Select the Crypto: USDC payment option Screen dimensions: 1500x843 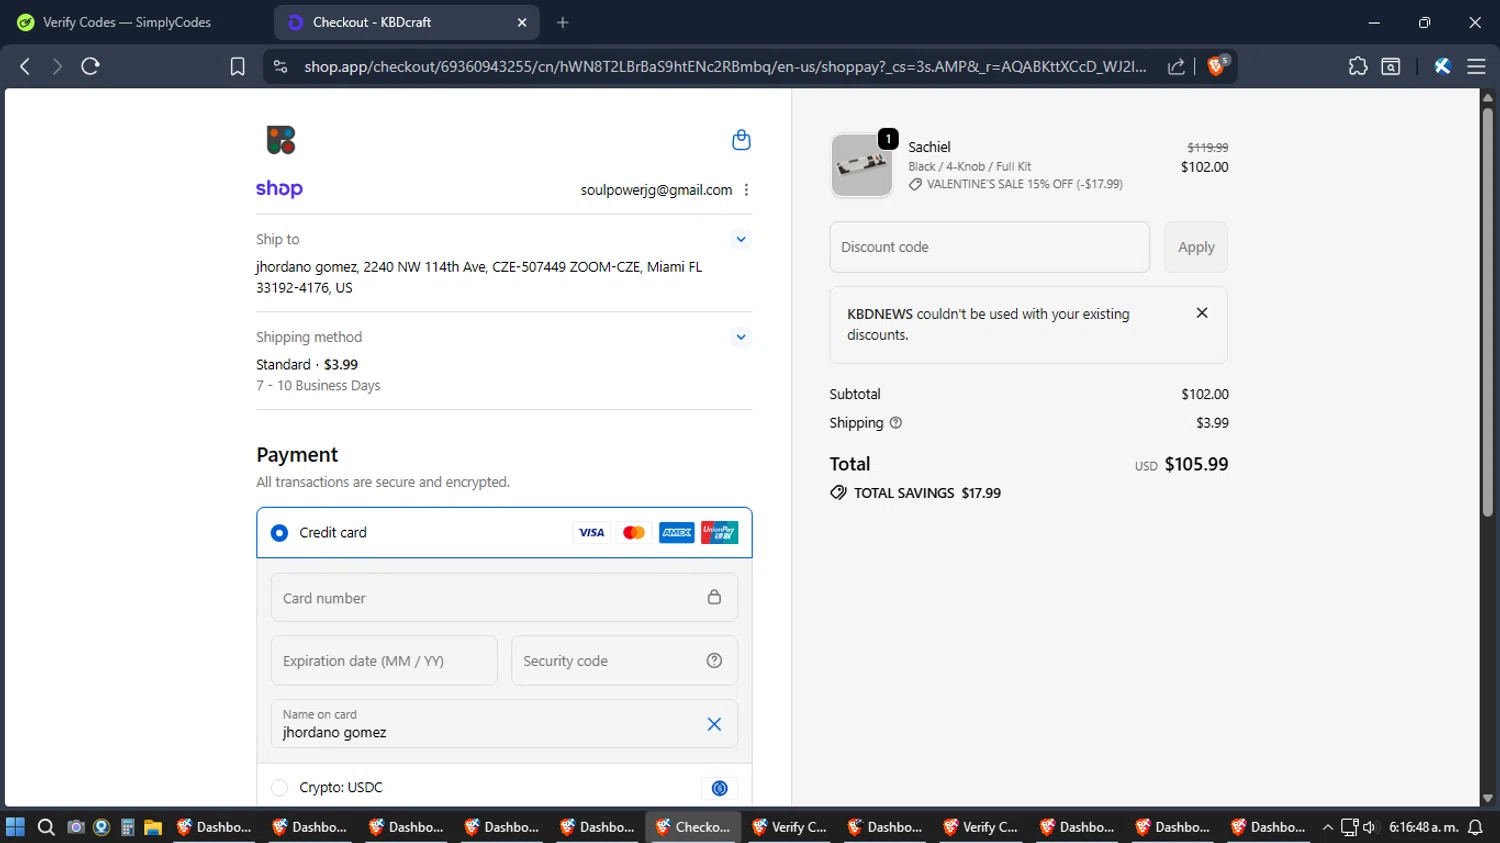click(280, 788)
